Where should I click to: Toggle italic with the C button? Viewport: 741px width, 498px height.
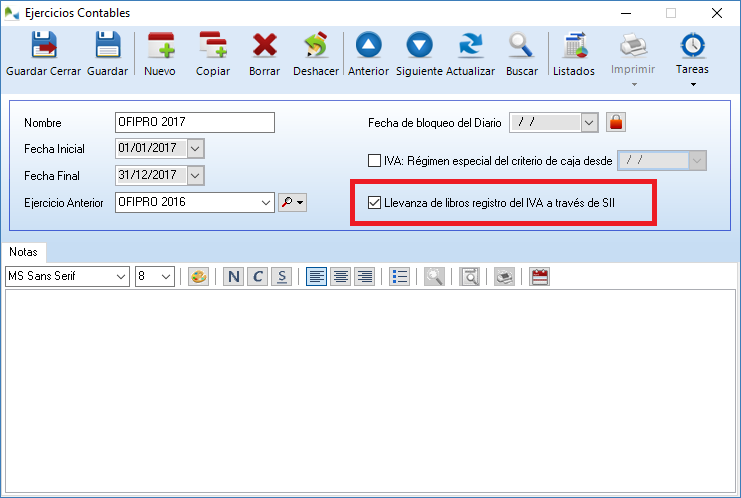click(x=257, y=276)
